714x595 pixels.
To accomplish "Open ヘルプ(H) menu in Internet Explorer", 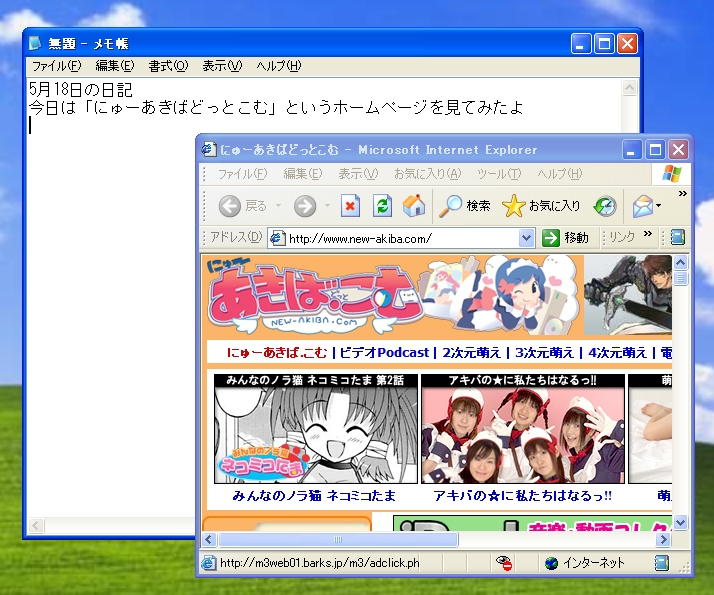I will click(560, 174).
